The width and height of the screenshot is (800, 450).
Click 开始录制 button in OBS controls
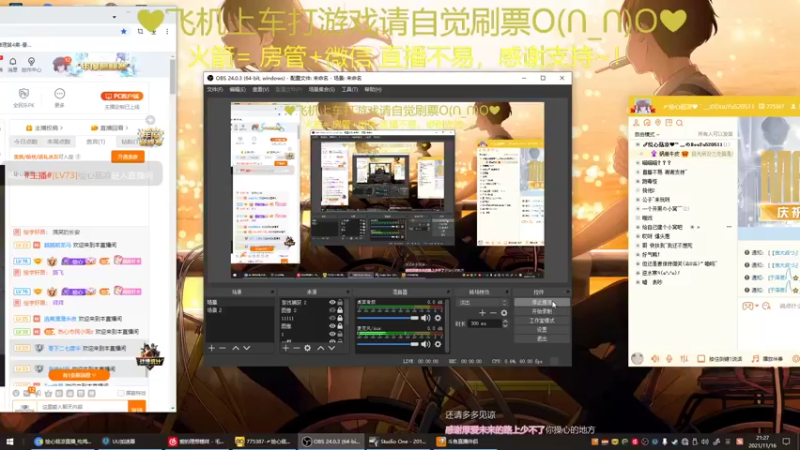click(541, 311)
